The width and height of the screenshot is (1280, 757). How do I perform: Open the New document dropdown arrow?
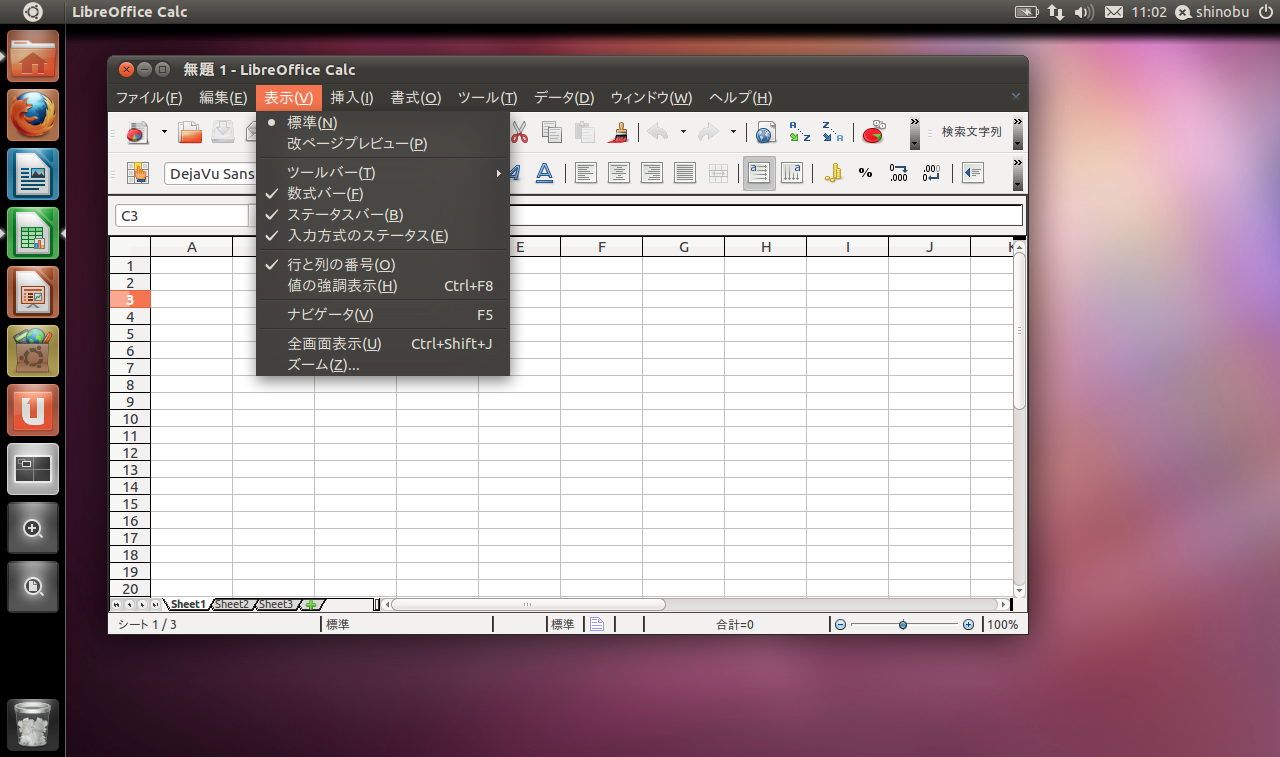click(162, 132)
